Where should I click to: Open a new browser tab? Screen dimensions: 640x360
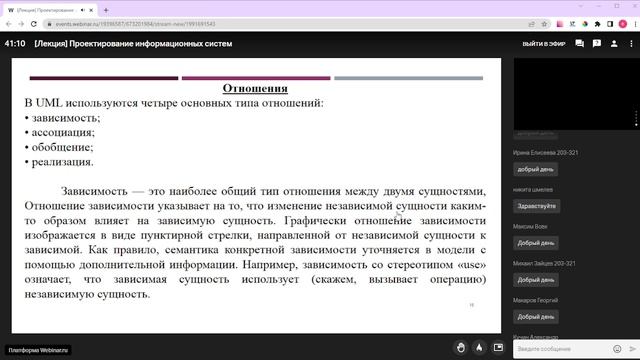(x=106, y=10)
